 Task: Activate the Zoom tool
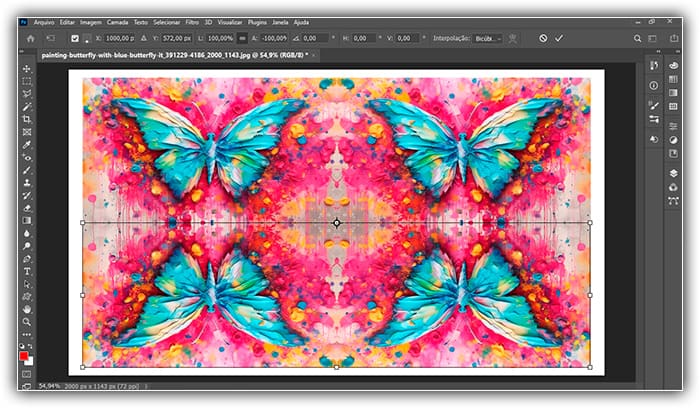[x=27, y=322]
